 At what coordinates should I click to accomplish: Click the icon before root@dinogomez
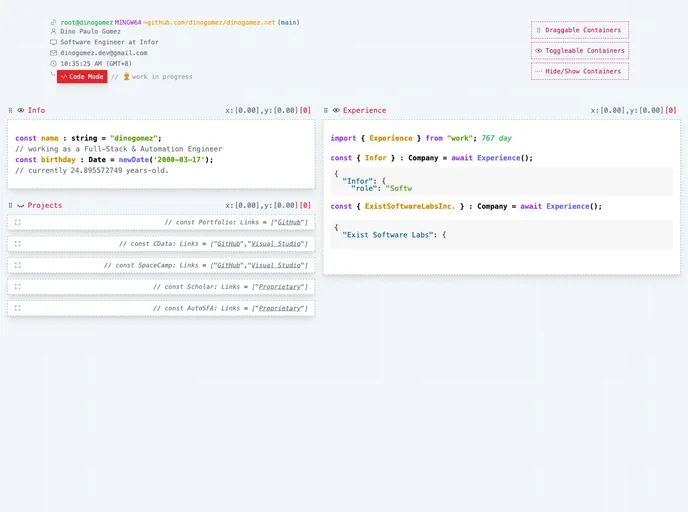(54, 22)
